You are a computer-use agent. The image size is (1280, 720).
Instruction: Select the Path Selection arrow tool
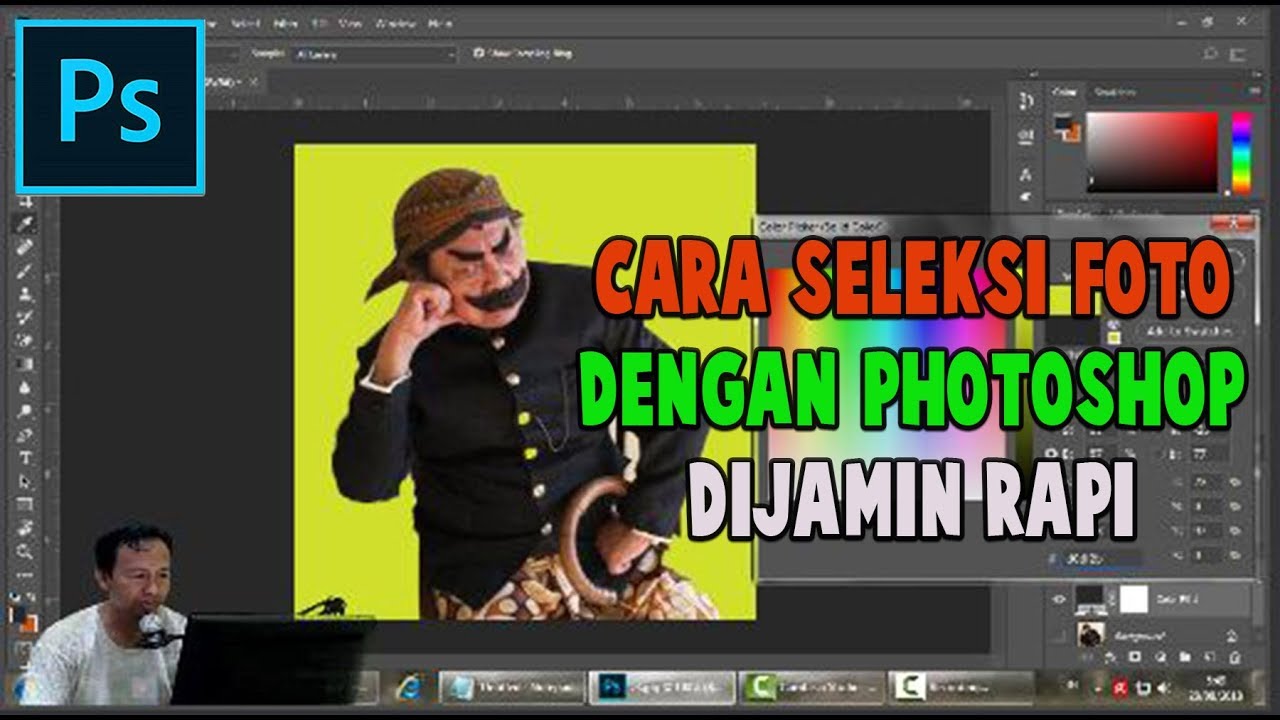(x=26, y=482)
